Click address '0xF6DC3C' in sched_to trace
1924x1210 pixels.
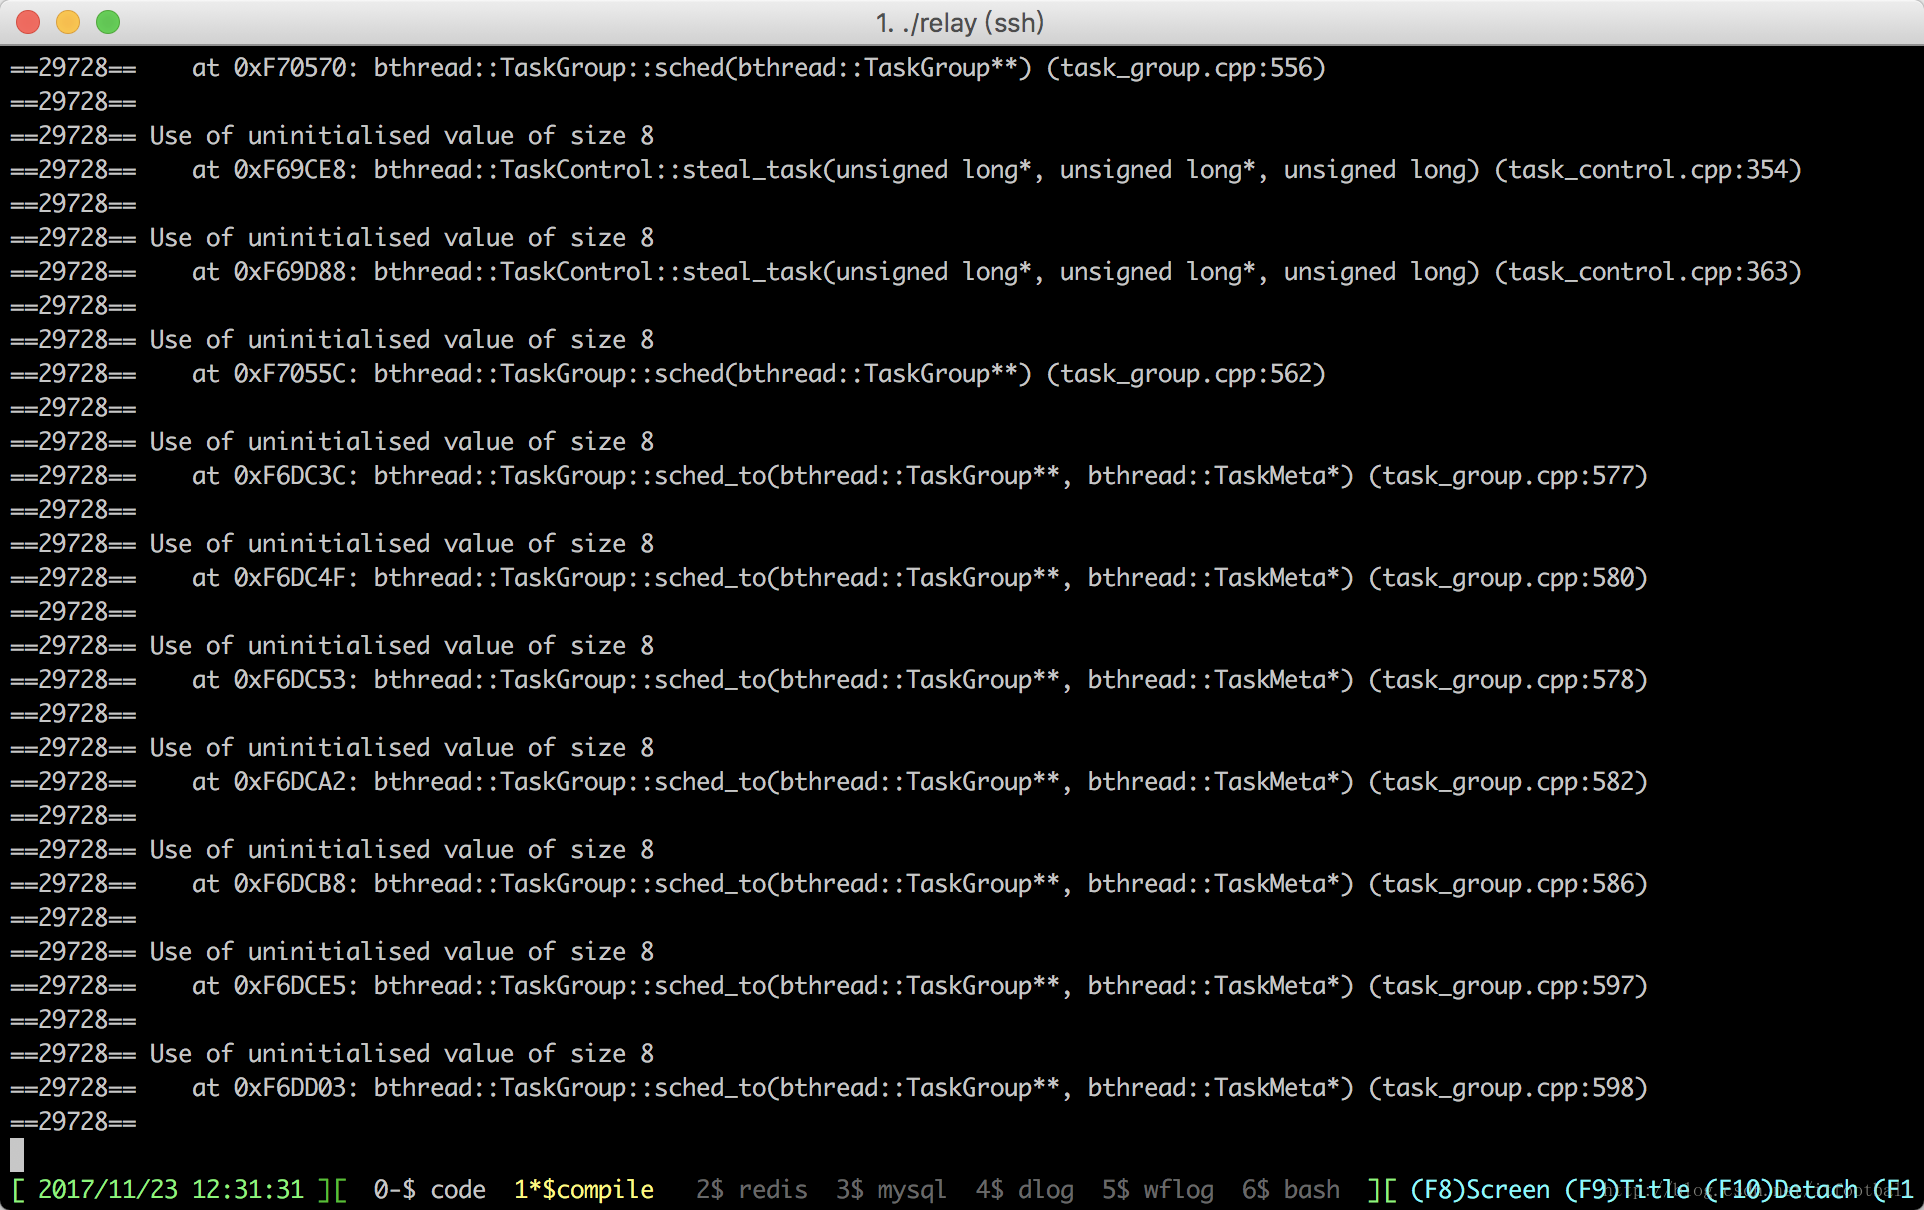pyautogui.click(x=290, y=476)
